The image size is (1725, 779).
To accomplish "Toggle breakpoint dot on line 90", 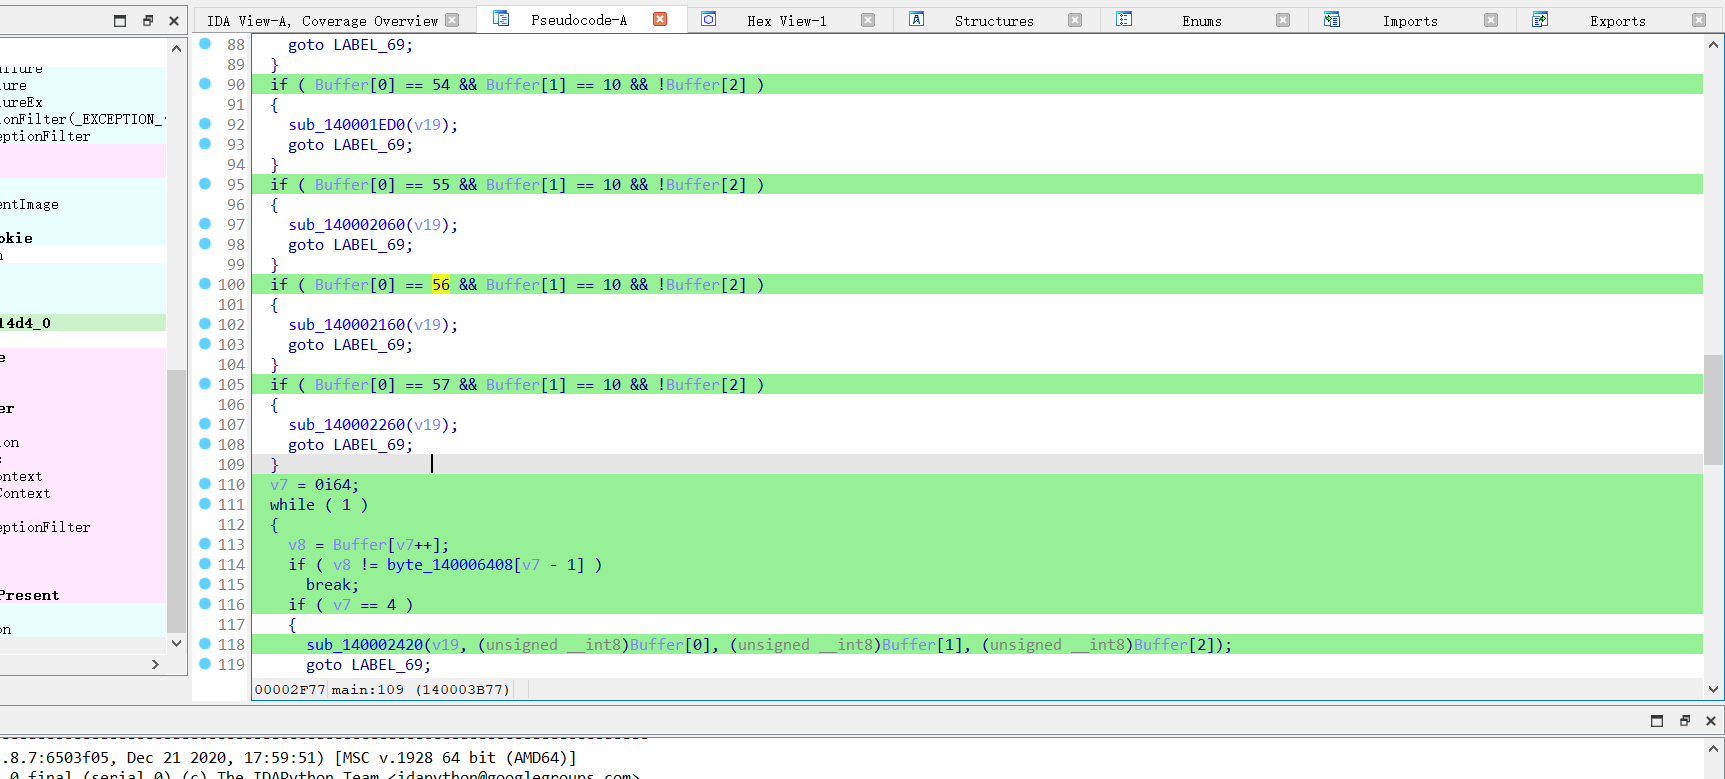I will coord(205,84).
